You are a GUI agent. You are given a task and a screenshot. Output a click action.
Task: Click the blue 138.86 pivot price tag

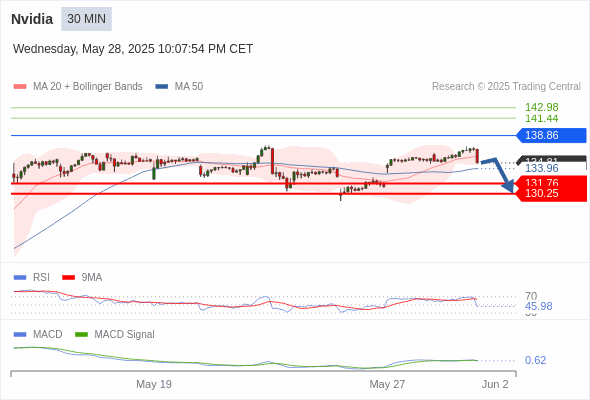click(x=551, y=135)
